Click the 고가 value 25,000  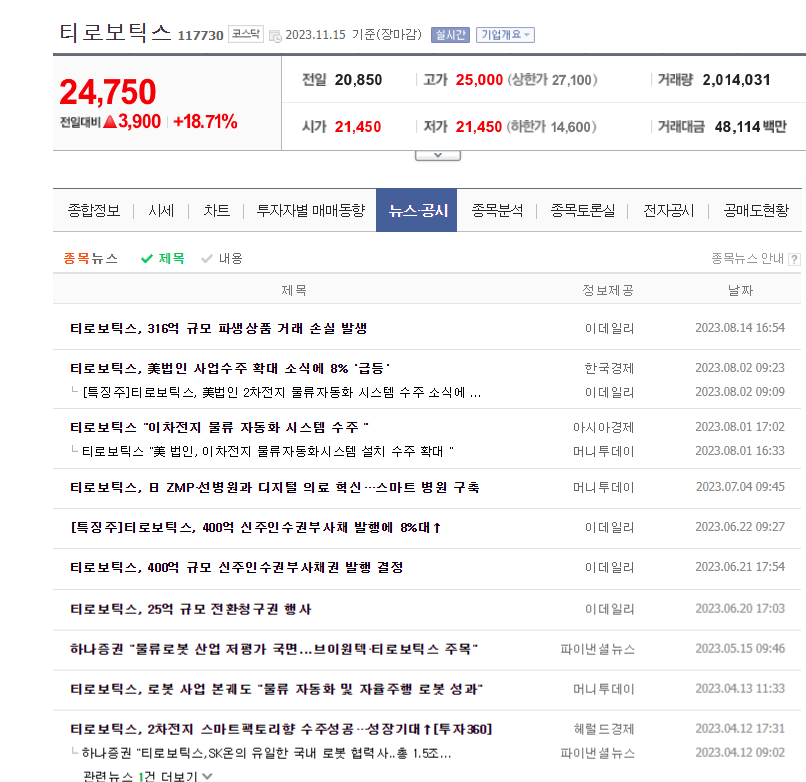tap(479, 80)
